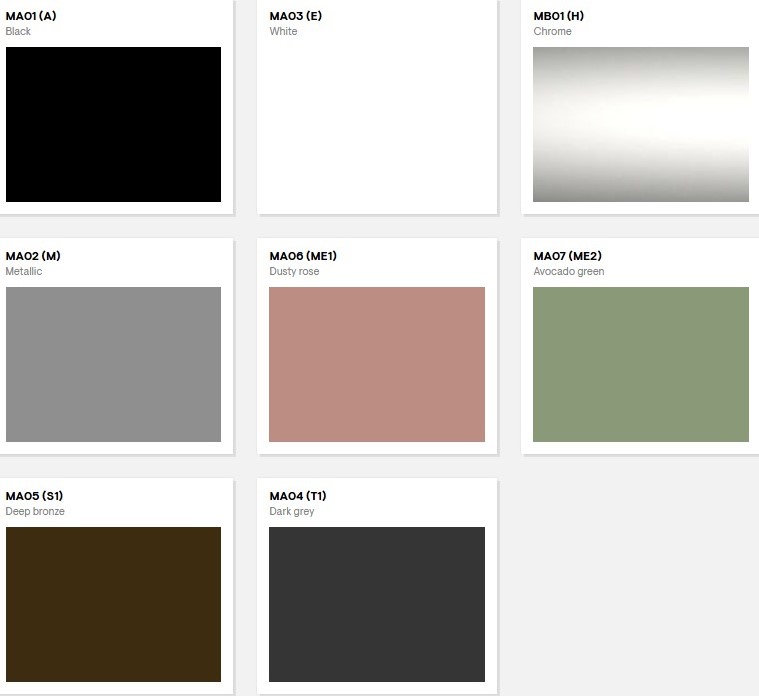Click the "Avocado green" name text
The height and width of the screenshot is (696, 759).
pyautogui.click(x=568, y=272)
